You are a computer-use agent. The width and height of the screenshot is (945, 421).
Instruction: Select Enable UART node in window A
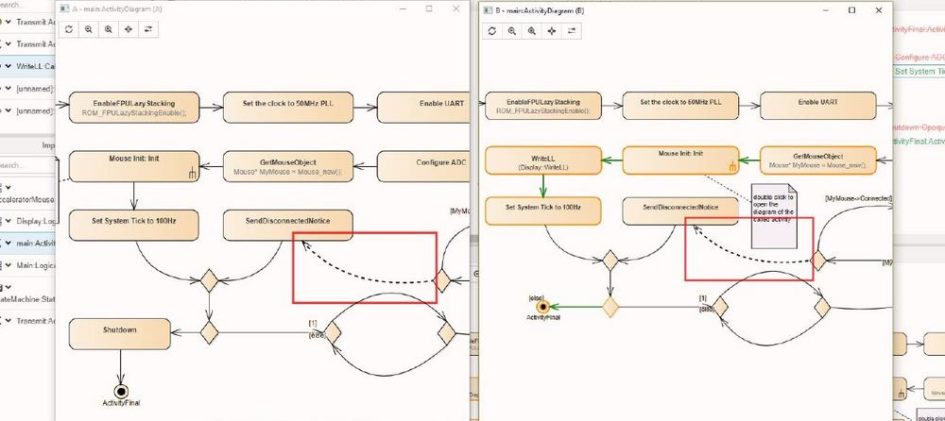point(423,107)
